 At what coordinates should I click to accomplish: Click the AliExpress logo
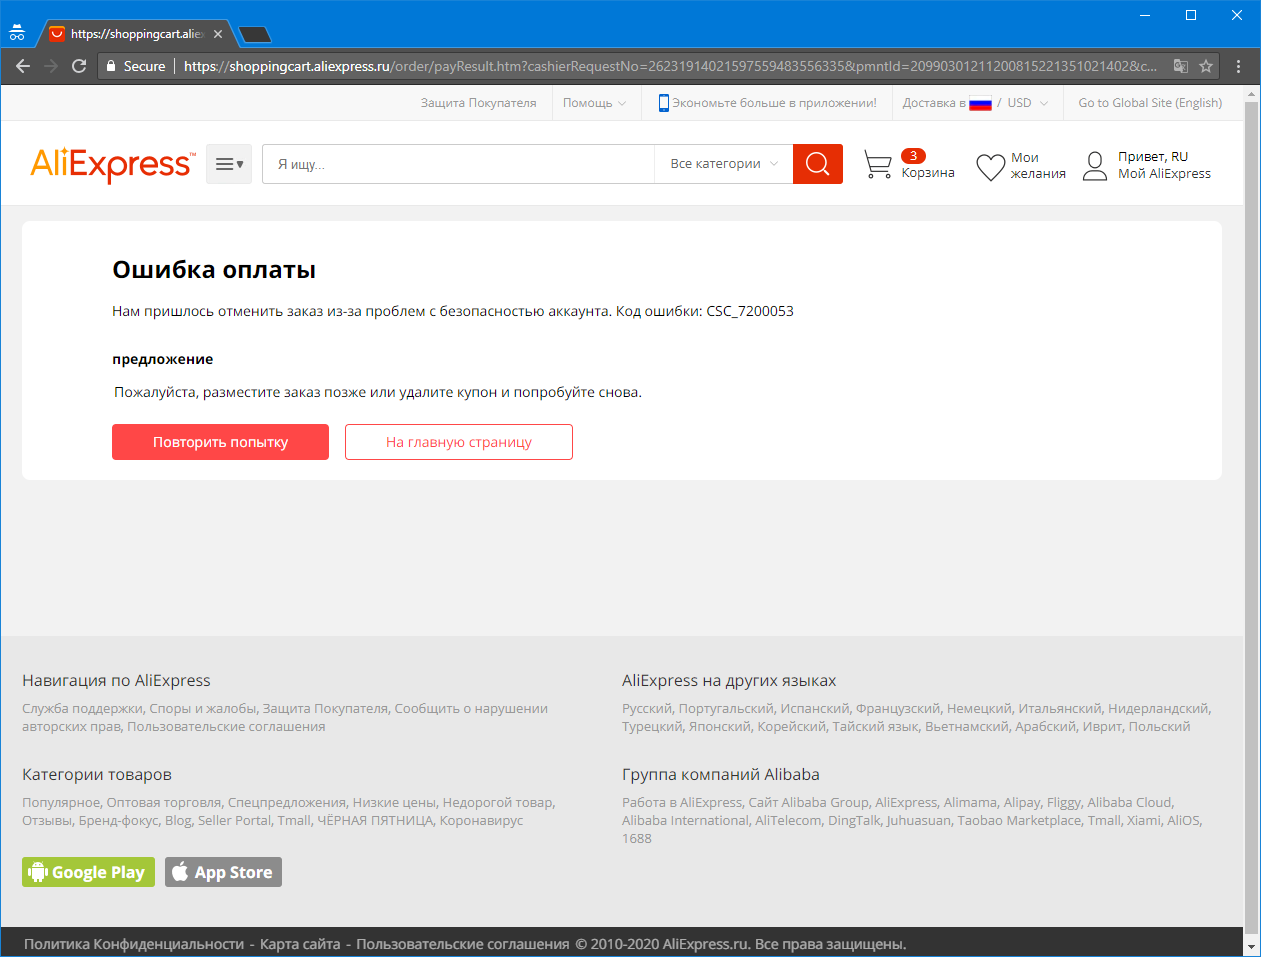tap(113, 164)
